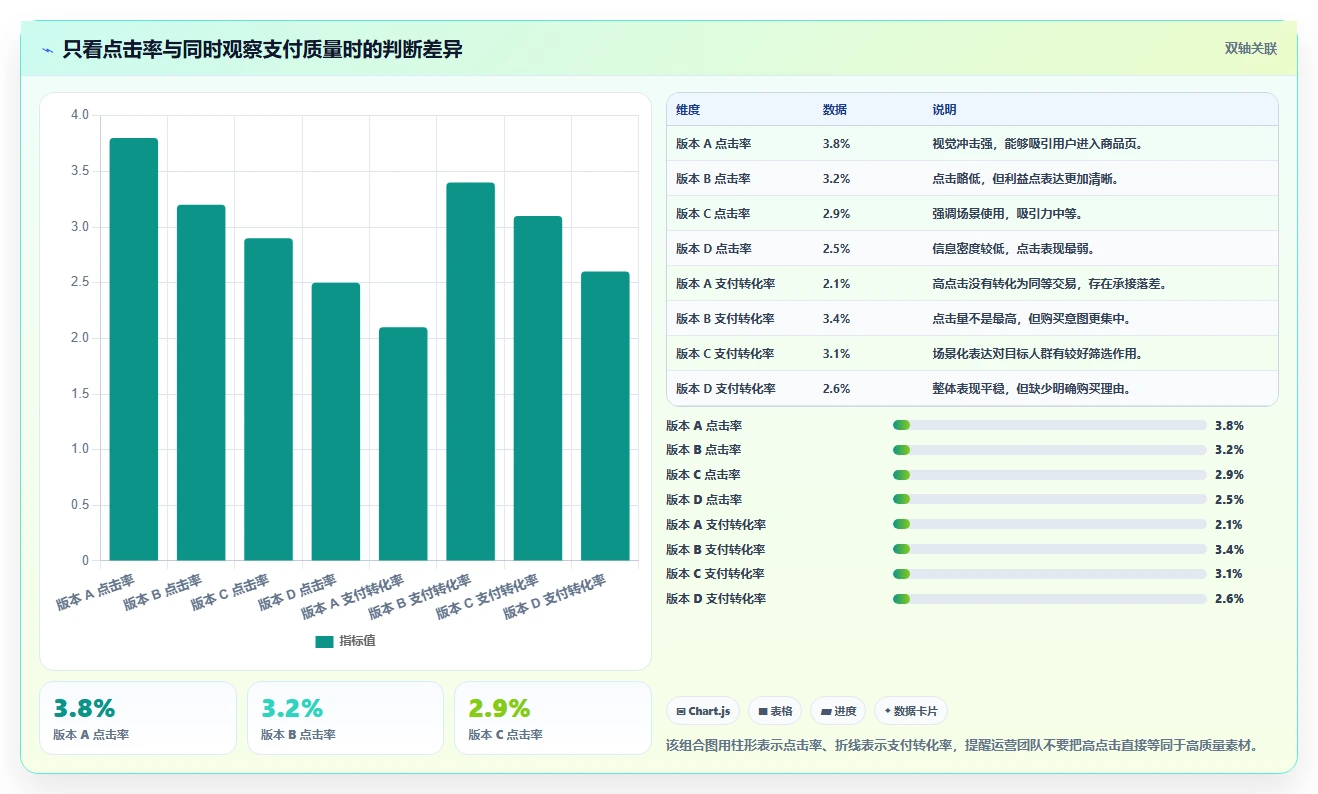Toggle the 指标值 legend swatch
Screen dimensions: 1318x794
[x=324, y=642]
